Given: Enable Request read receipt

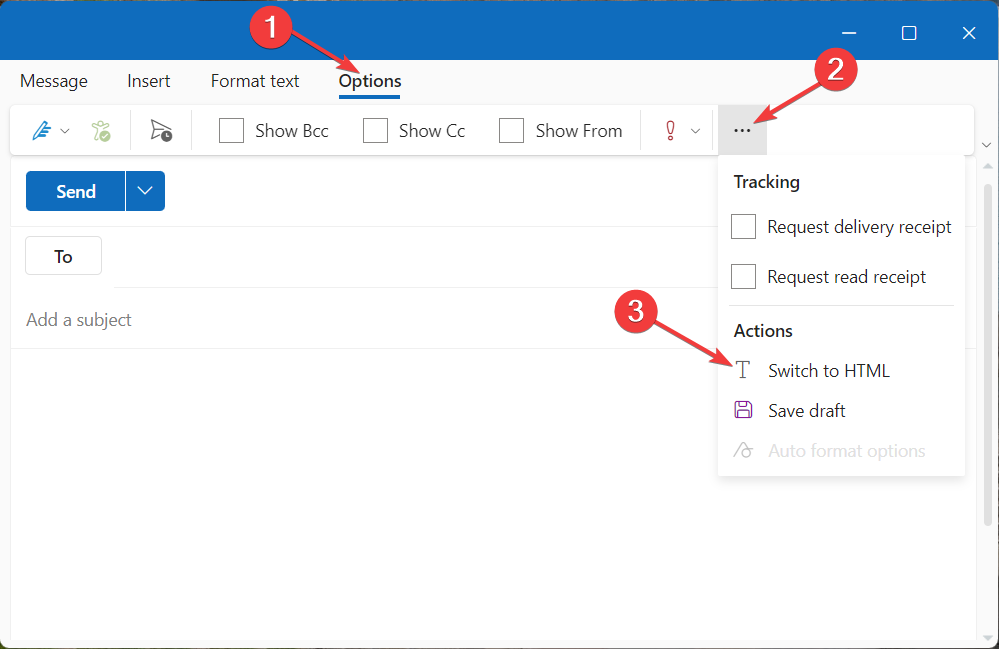Looking at the screenshot, I should [743, 276].
